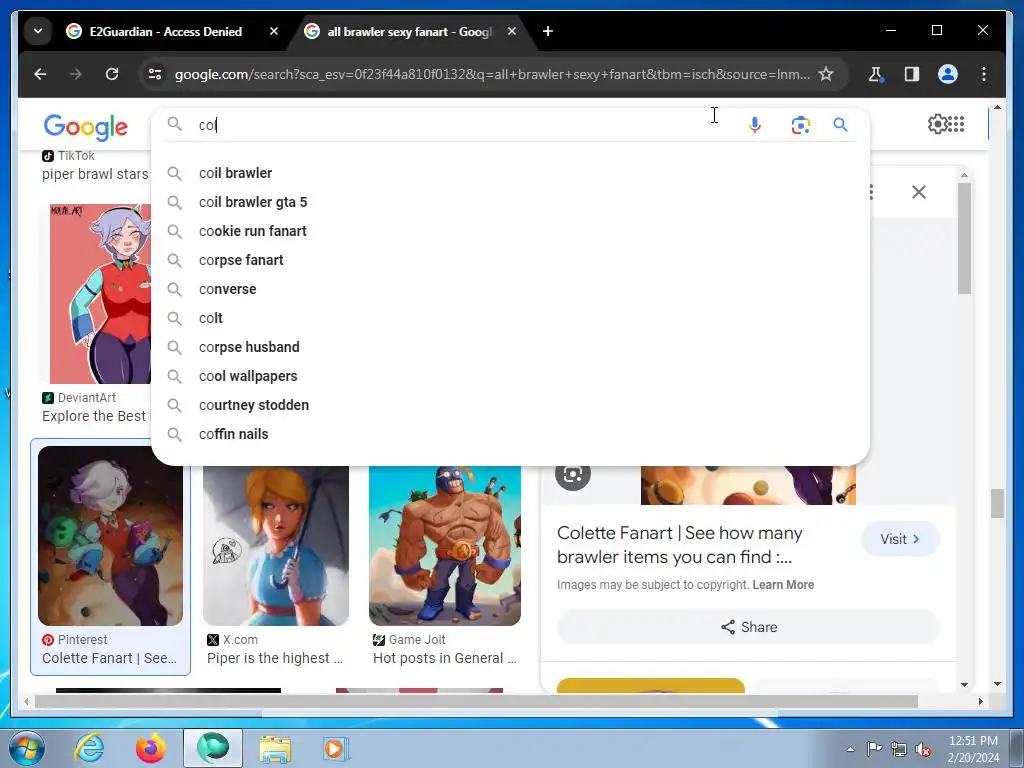The width and height of the screenshot is (1024, 768).
Task: Open the taskbar clock showing 12:51 PM
Action: pos(973,749)
